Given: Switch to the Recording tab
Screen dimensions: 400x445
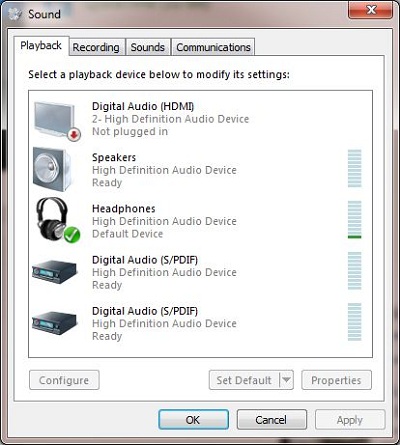Looking at the screenshot, I should pos(96,47).
